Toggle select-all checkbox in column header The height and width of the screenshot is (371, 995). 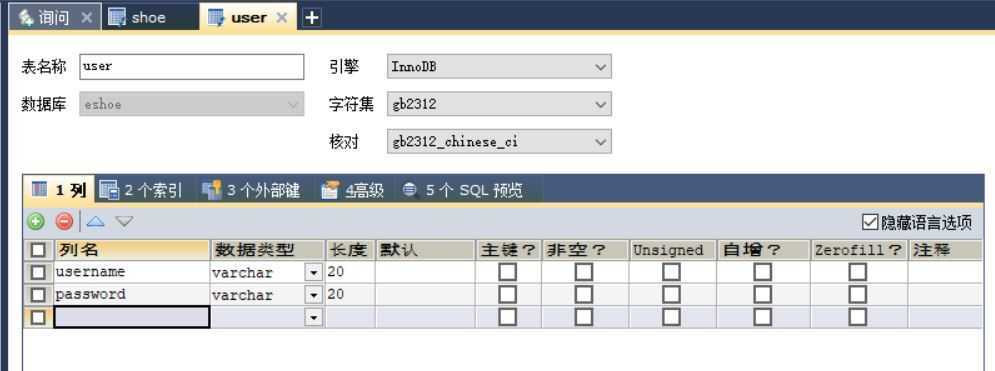pyautogui.click(x=38, y=250)
